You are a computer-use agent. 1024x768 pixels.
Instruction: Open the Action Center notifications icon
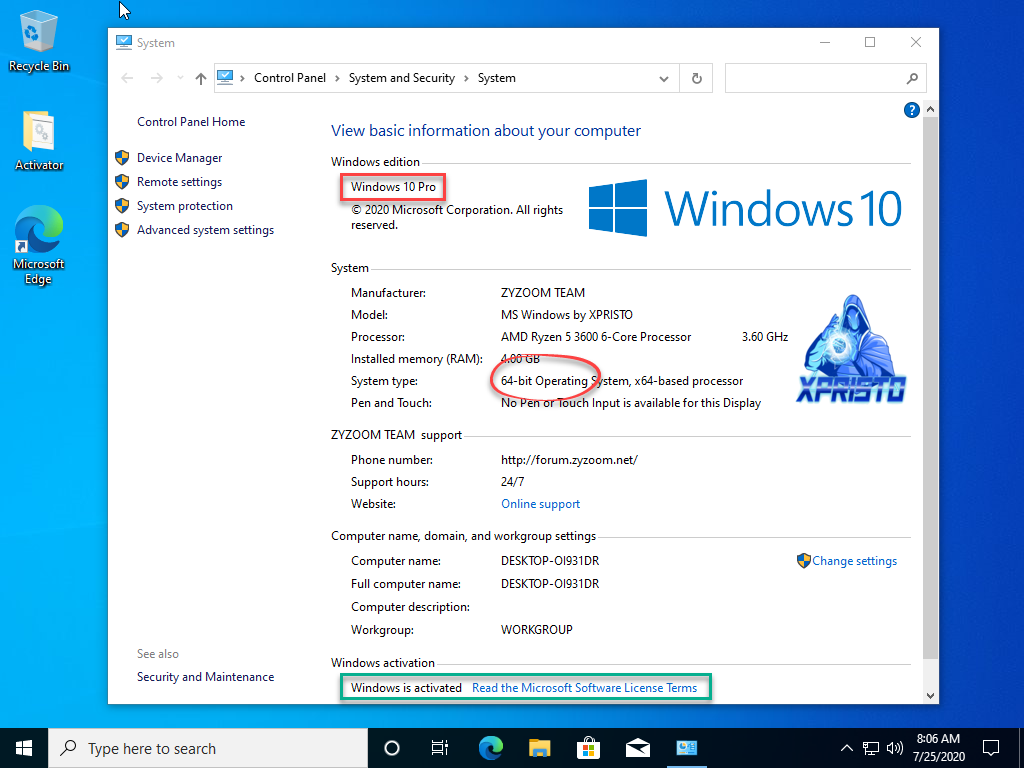[x=991, y=748]
